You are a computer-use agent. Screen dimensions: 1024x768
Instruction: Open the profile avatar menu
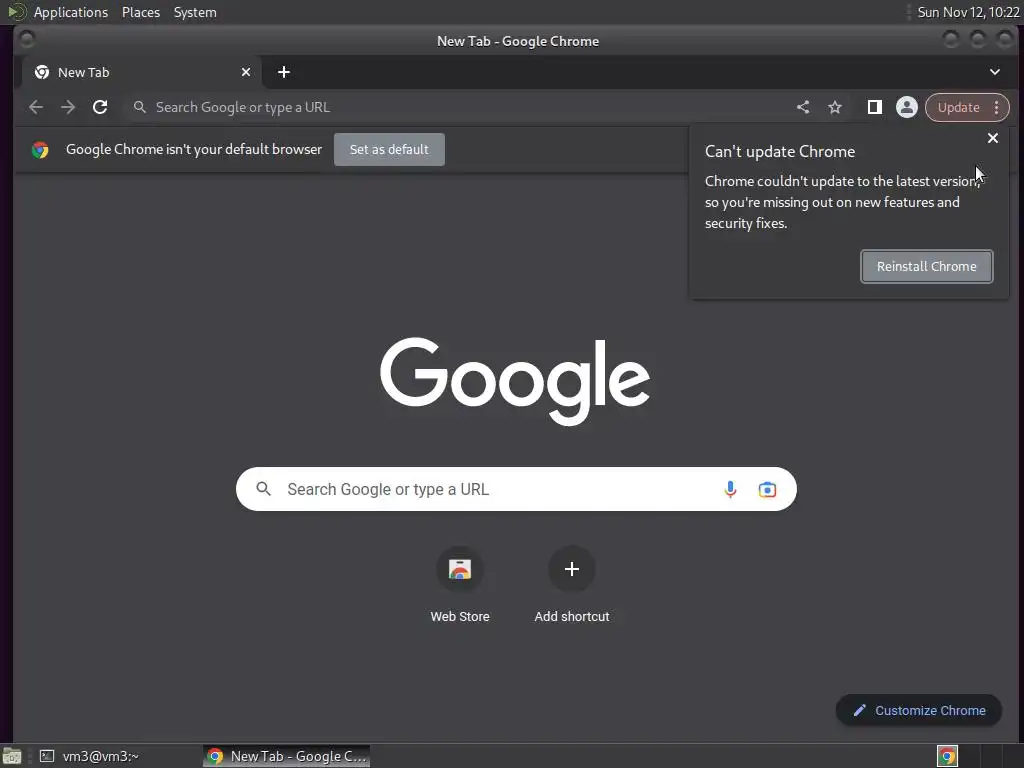click(906, 107)
